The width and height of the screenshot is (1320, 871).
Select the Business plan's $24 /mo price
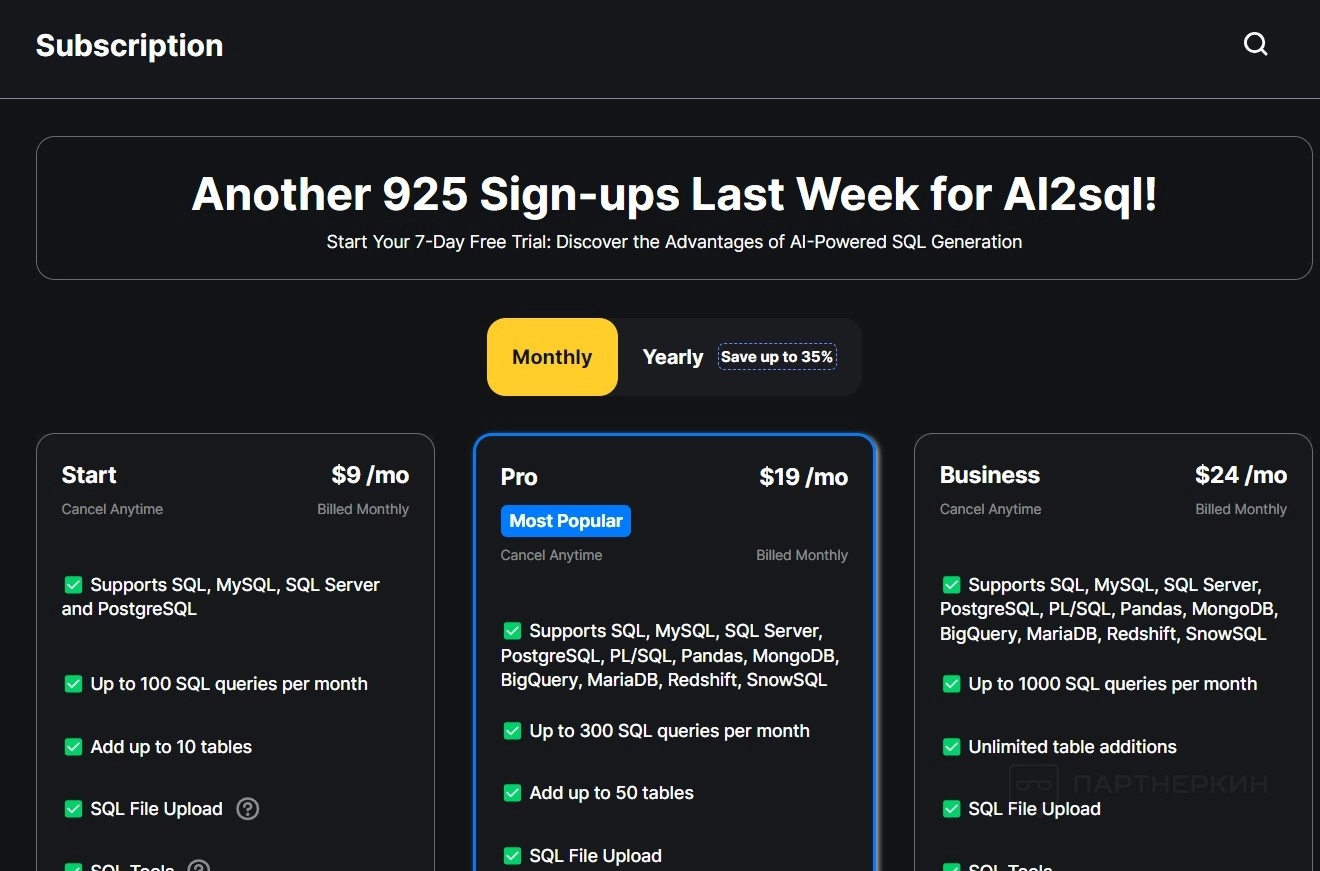[1240, 475]
